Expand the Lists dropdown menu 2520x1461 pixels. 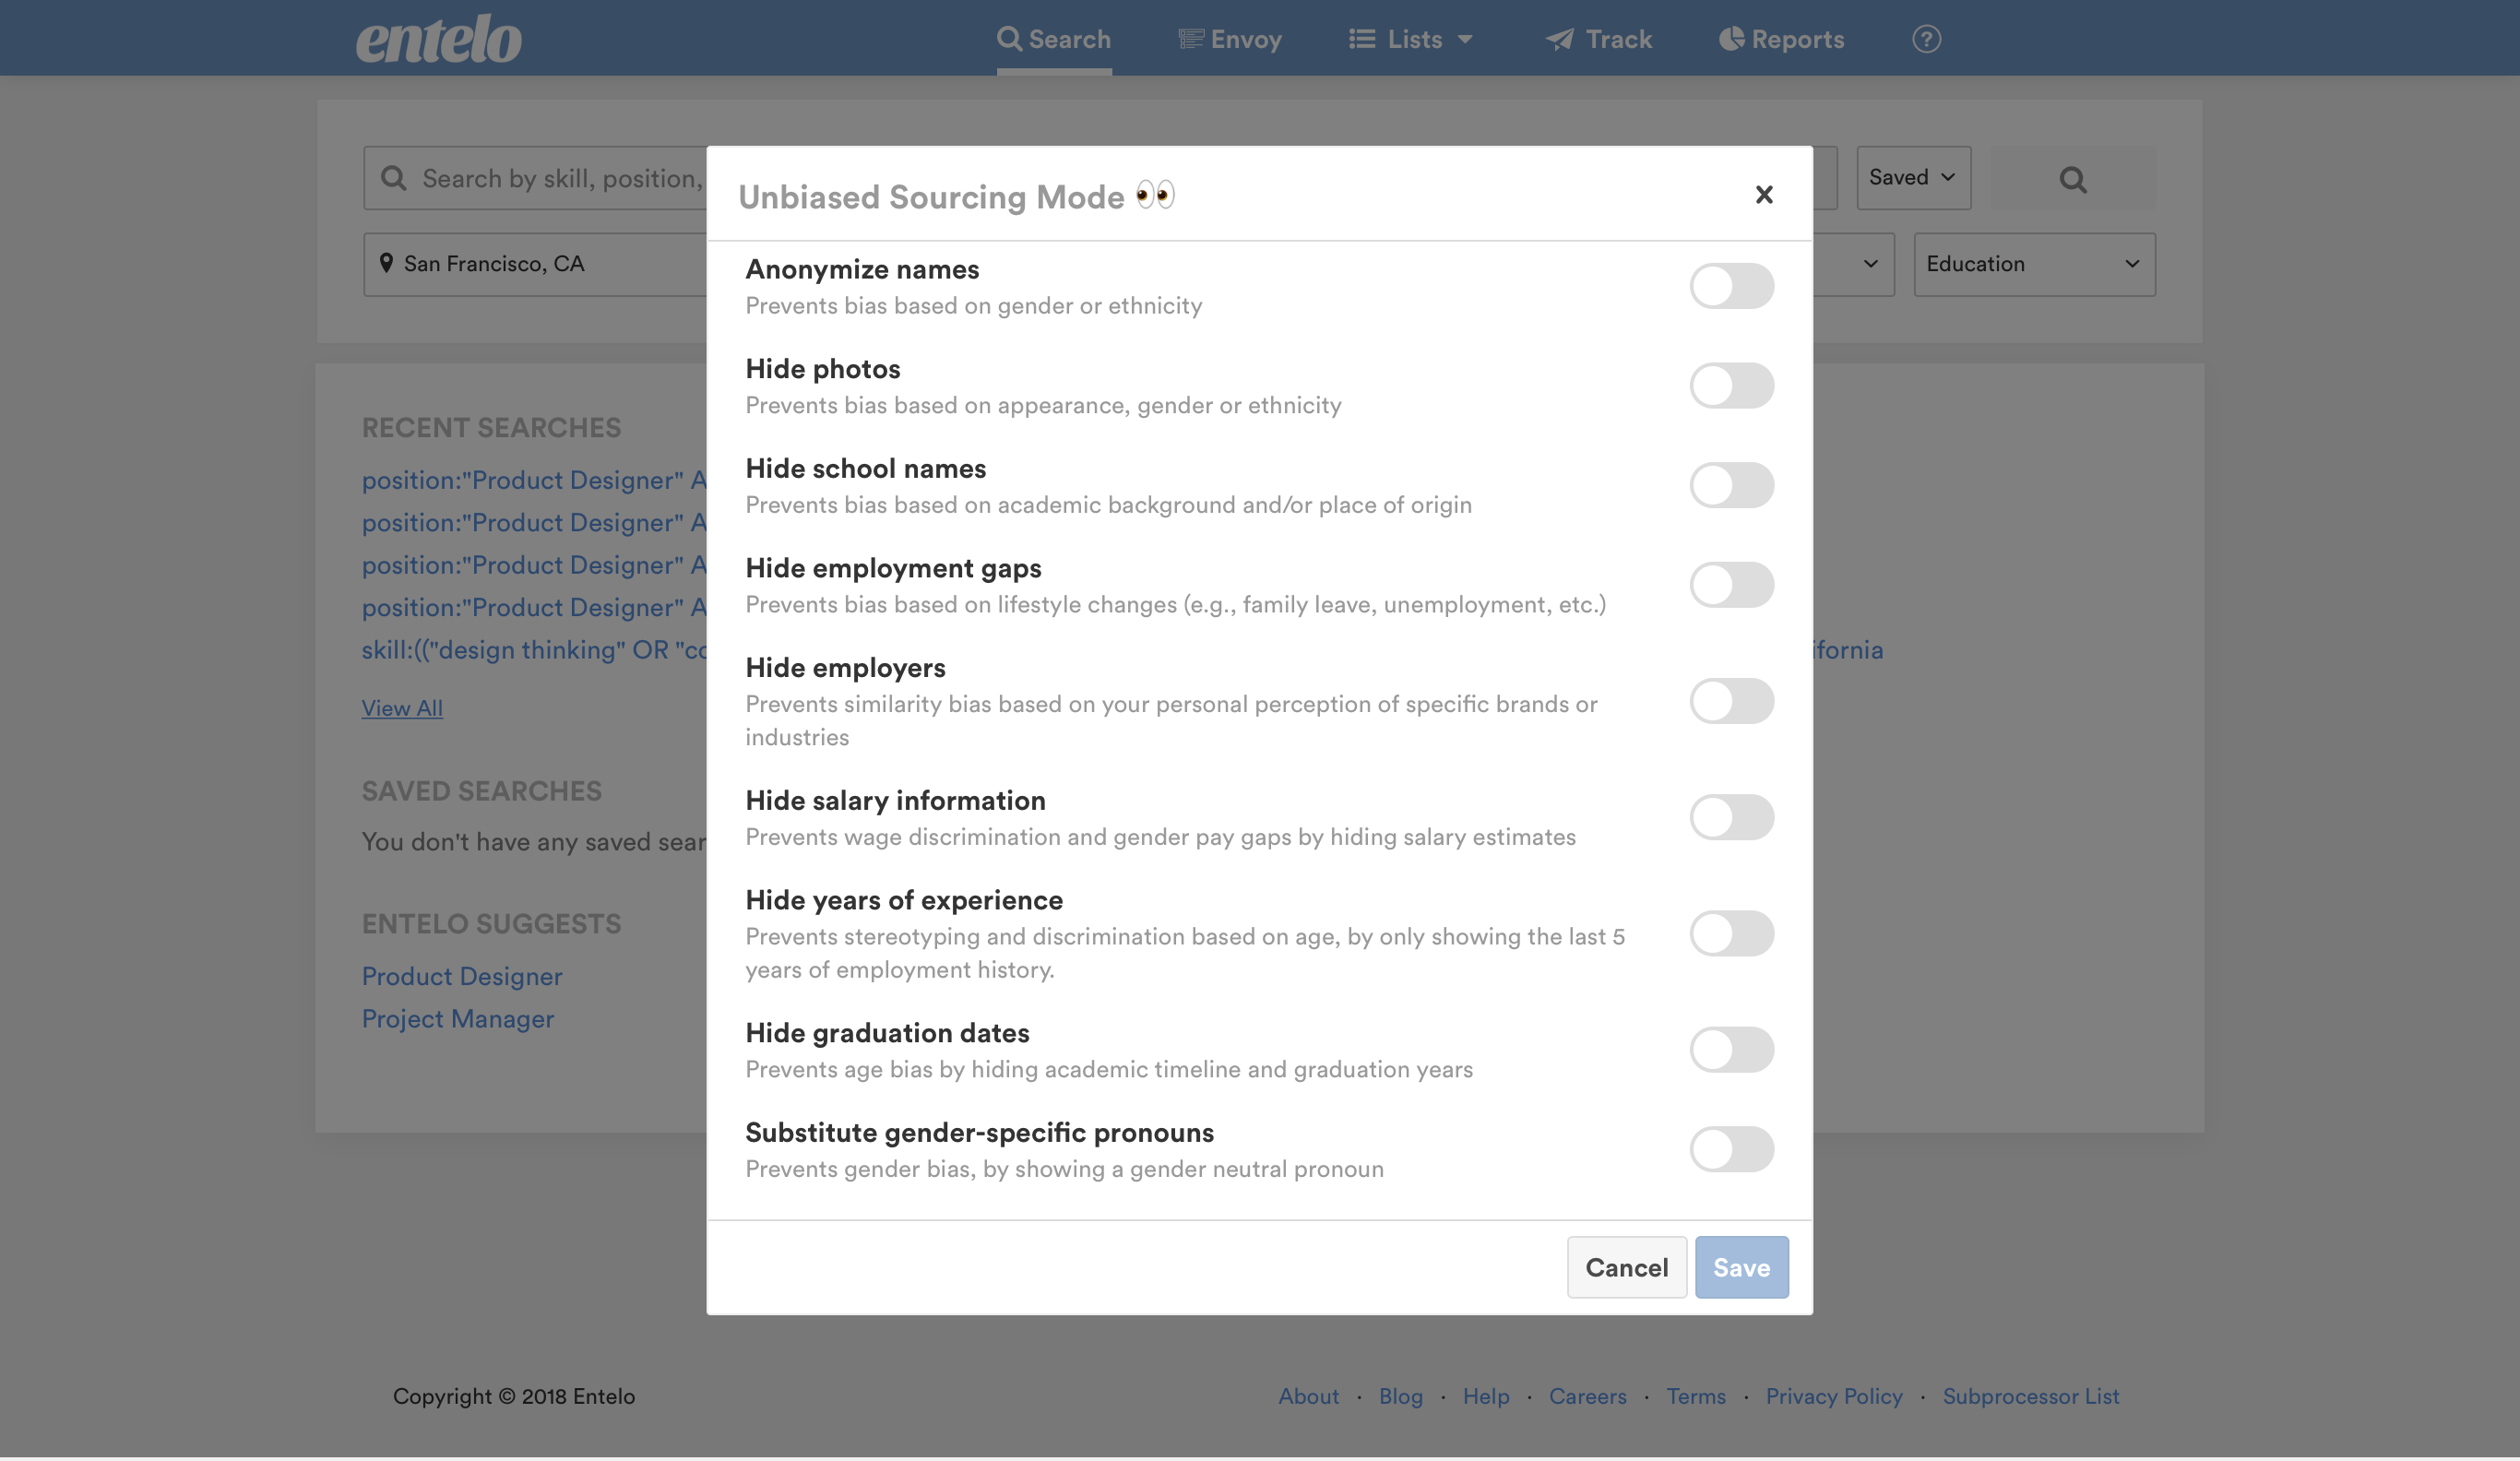1411,39
